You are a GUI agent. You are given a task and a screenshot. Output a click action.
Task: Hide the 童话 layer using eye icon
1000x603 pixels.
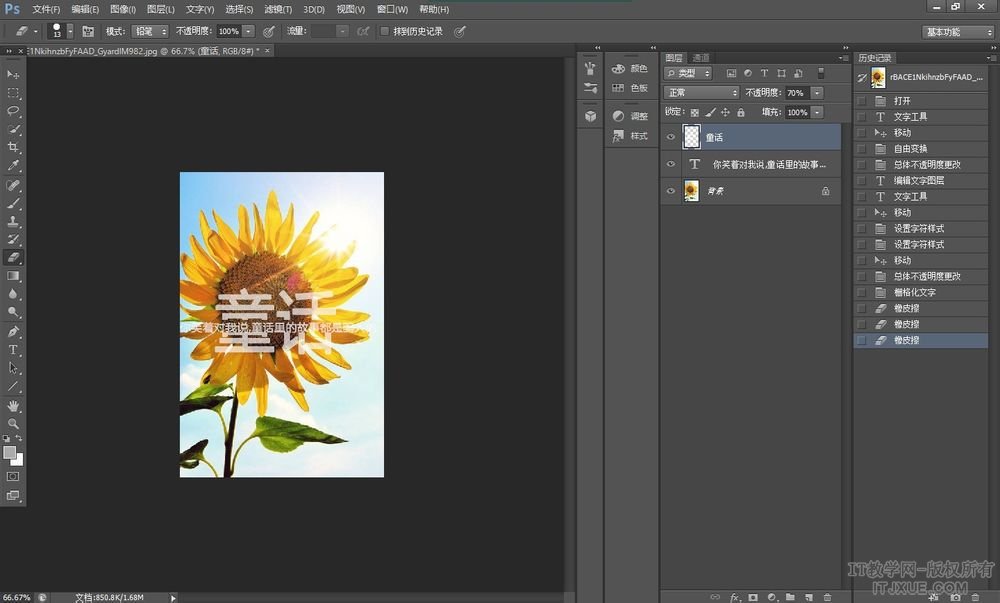click(671, 137)
